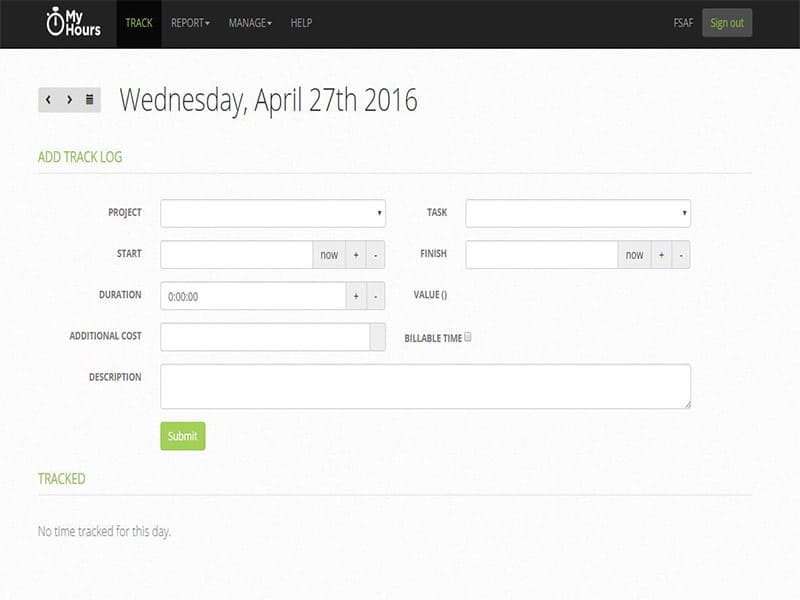Screen dimensions: 800x600
Task: Decrease finish time with minus button
Action: 681,255
